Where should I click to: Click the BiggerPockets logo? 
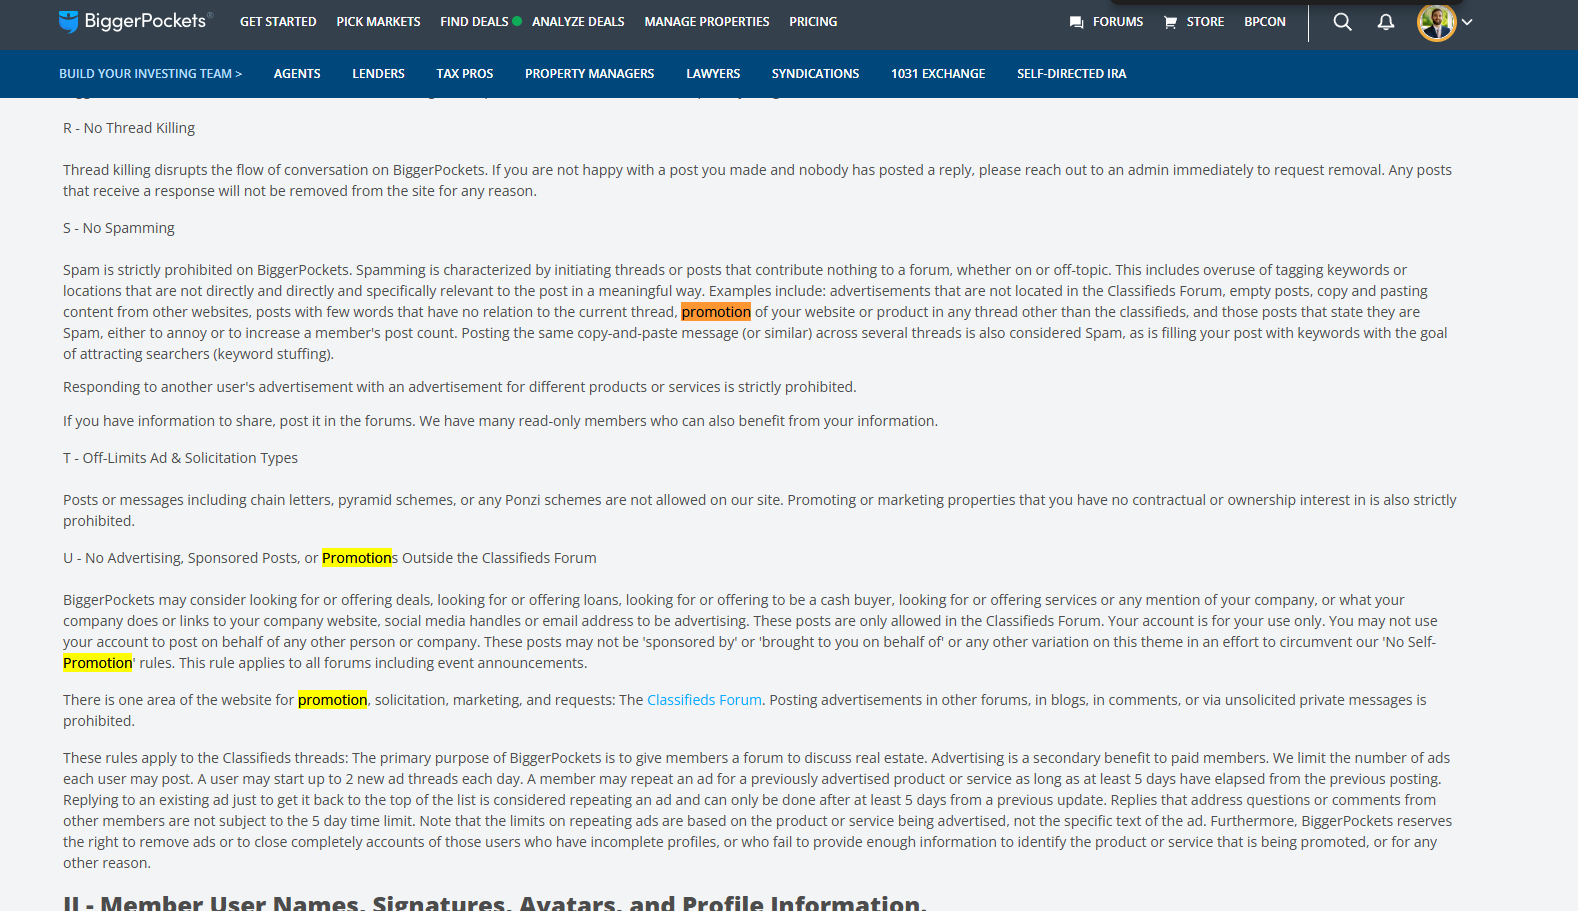pos(135,21)
